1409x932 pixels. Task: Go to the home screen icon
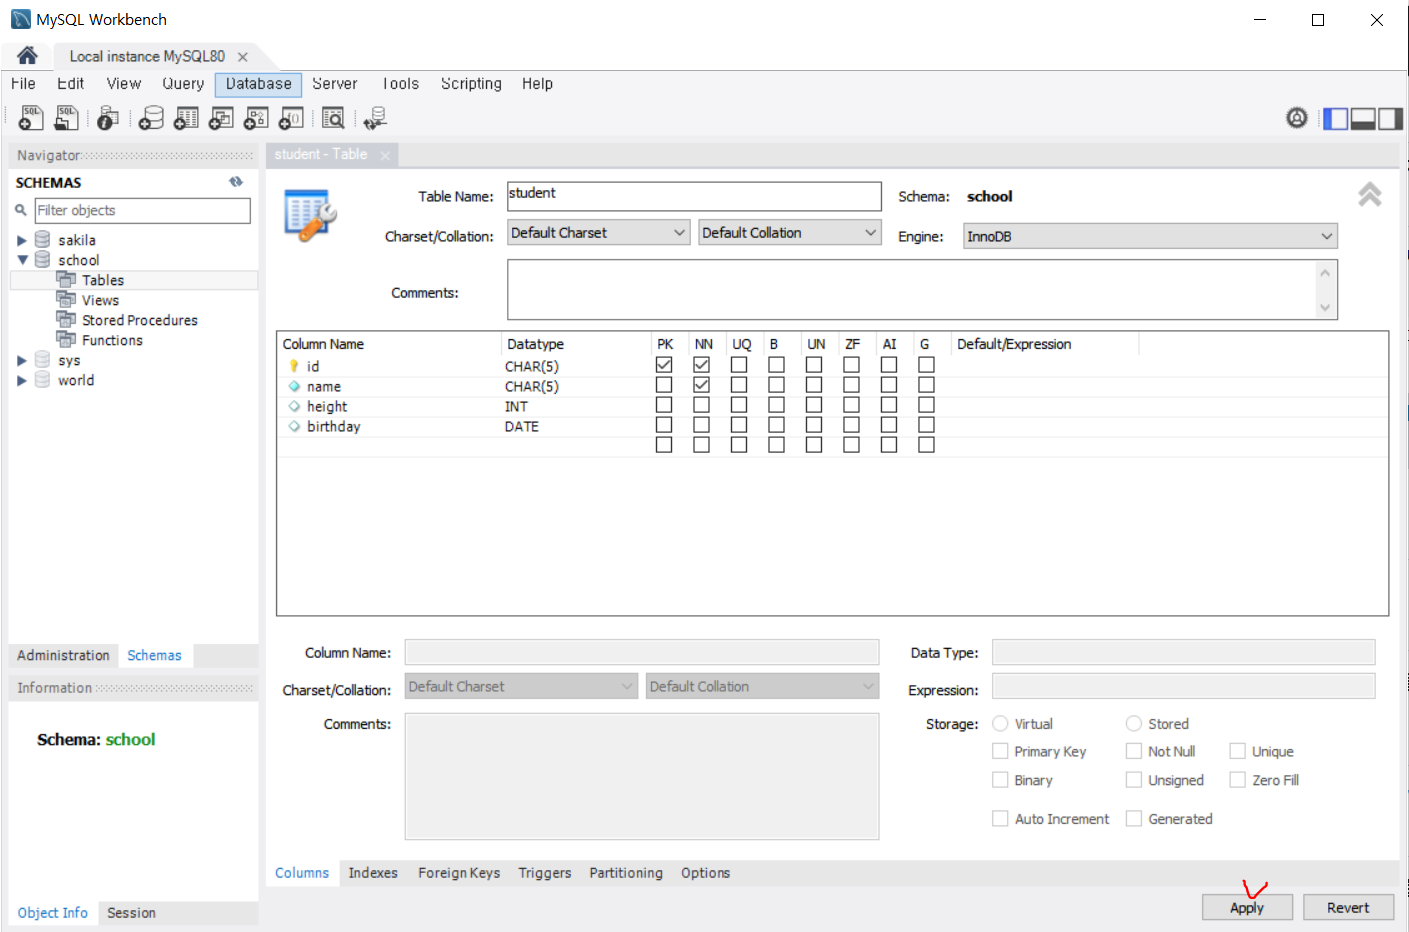(27, 55)
